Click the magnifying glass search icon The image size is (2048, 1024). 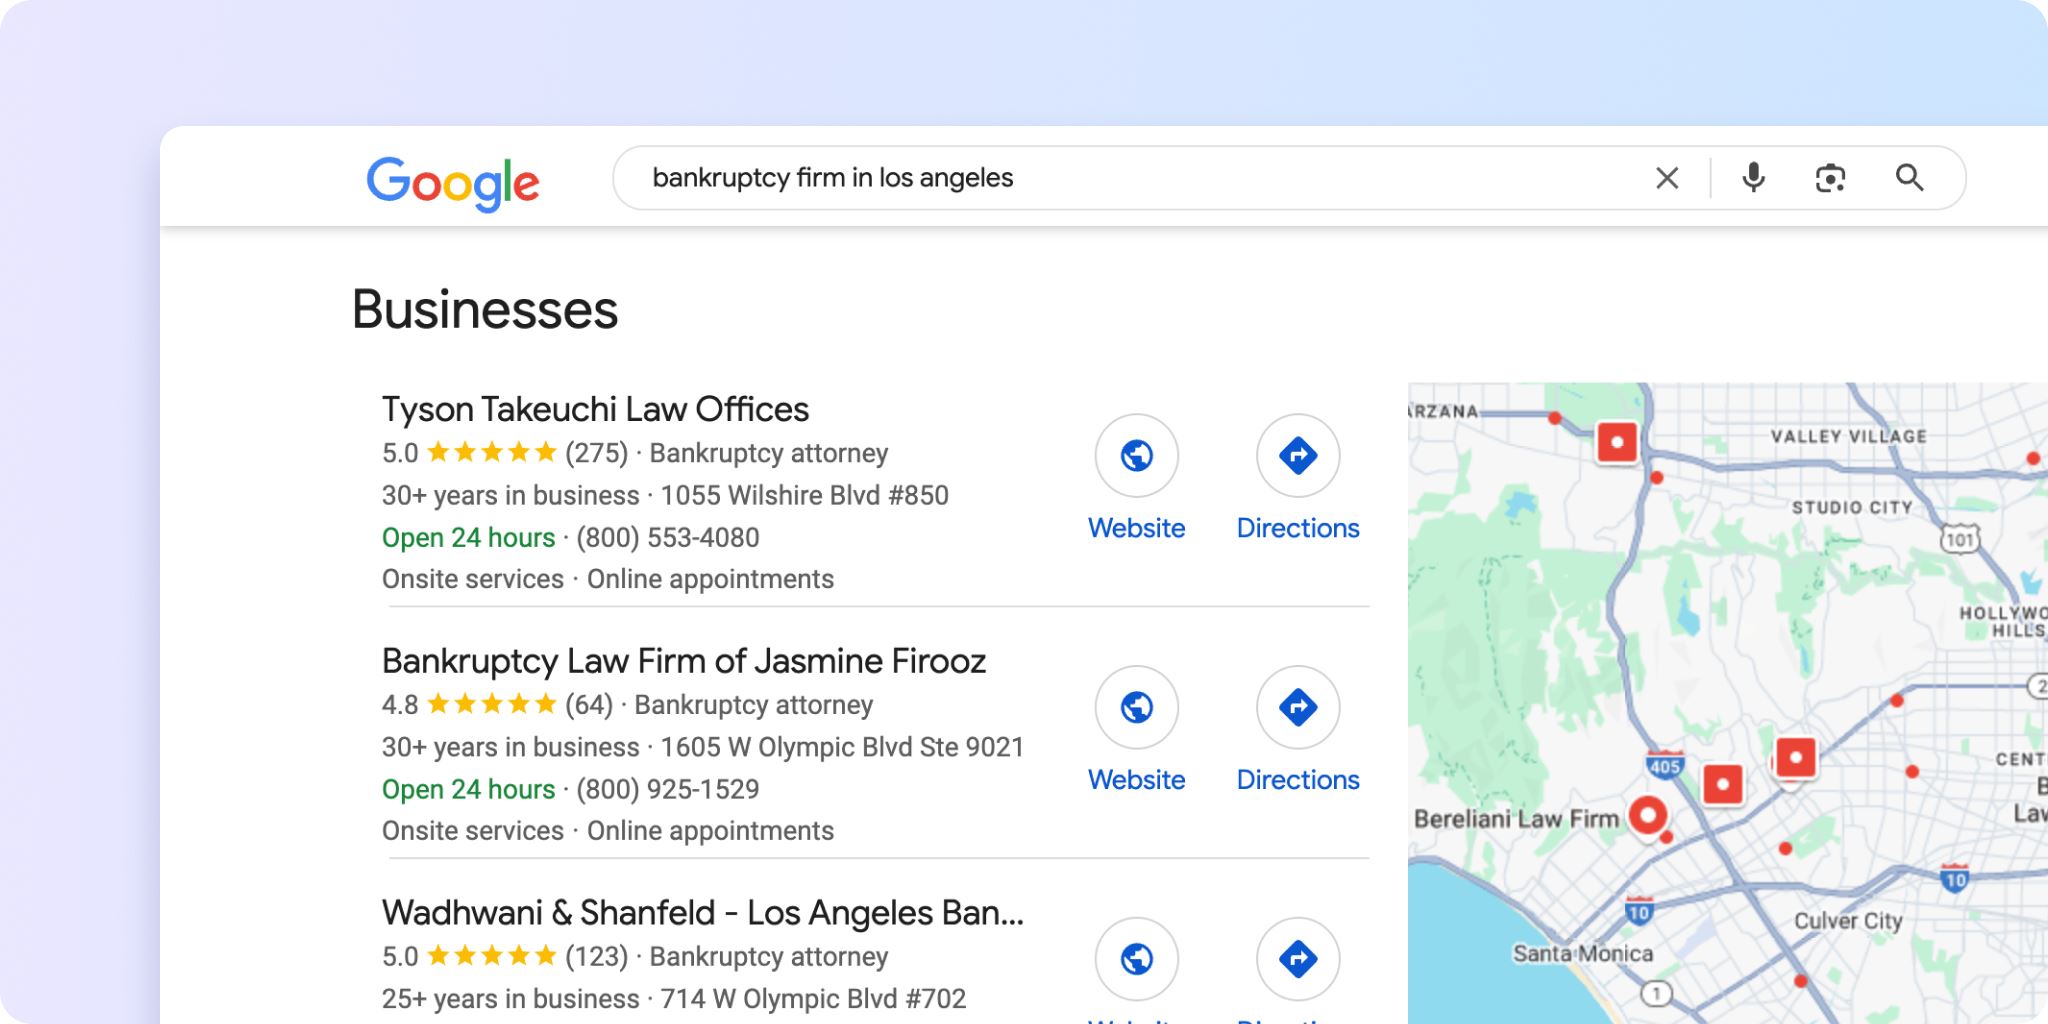point(1909,178)
